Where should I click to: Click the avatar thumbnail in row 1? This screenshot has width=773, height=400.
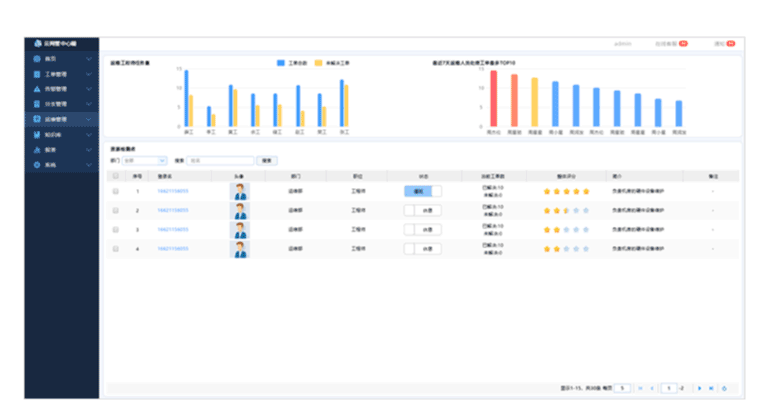pos(240,191)
